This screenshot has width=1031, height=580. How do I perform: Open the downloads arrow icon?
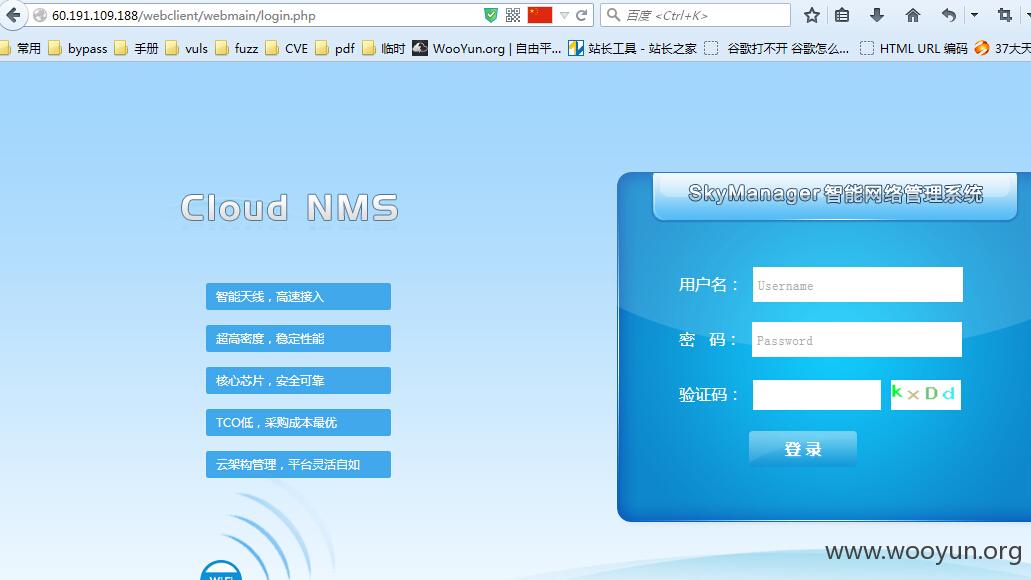[876, 15]
